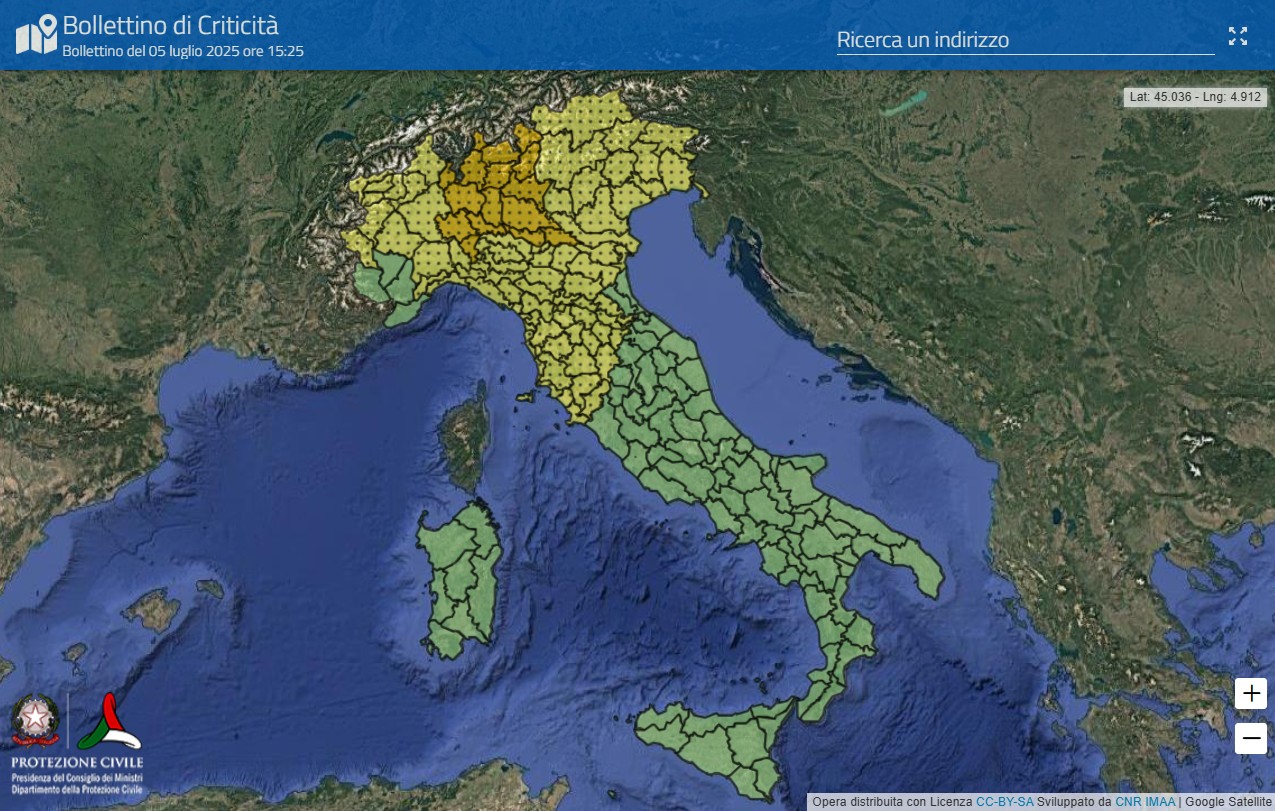Open the CC-BY-SA license link
This screenshot has width=1275, height=811.
coord(1005,802)
